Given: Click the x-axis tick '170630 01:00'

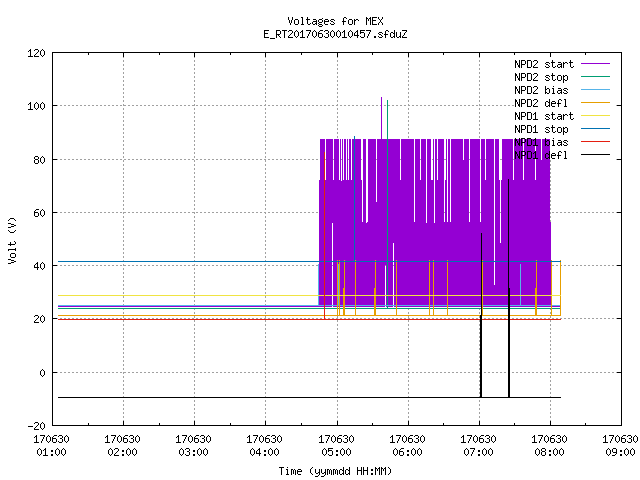Looking at the screenshot, I should (x=51, y=446).
